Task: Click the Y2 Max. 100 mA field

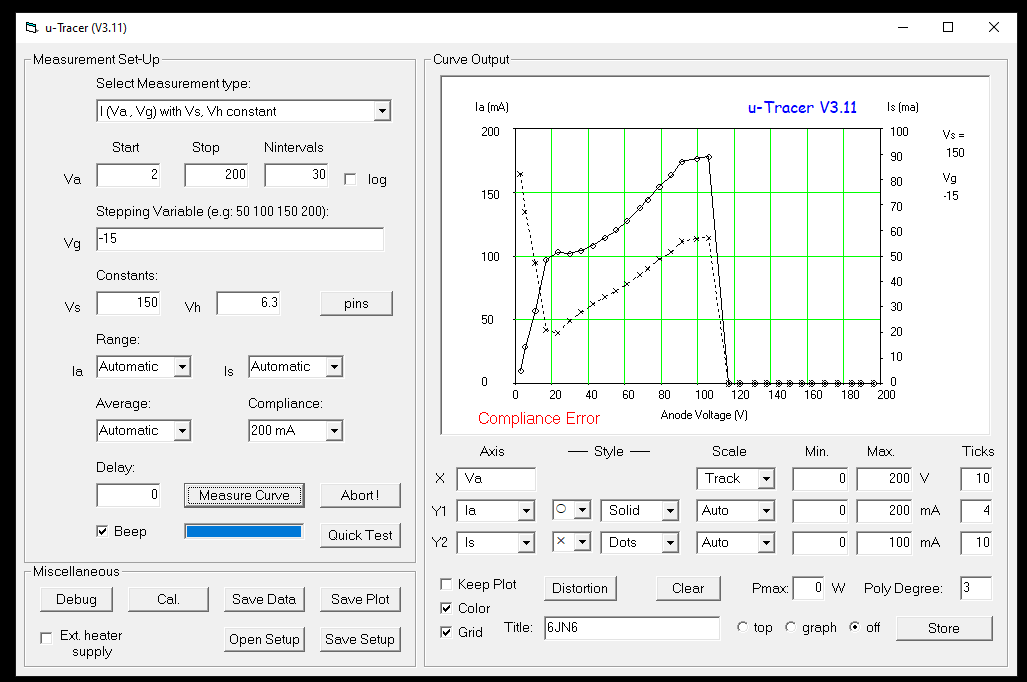Action: coord(884,543)
